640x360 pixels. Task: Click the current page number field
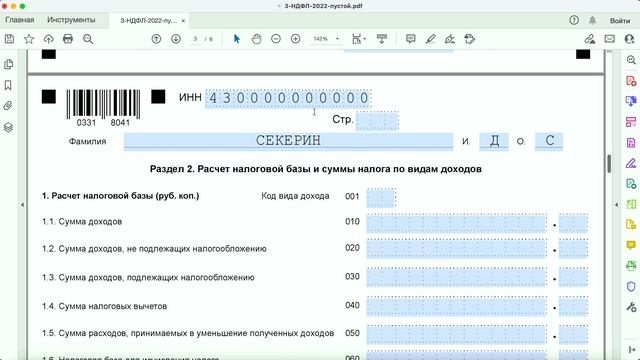click(x=196, y=39)
